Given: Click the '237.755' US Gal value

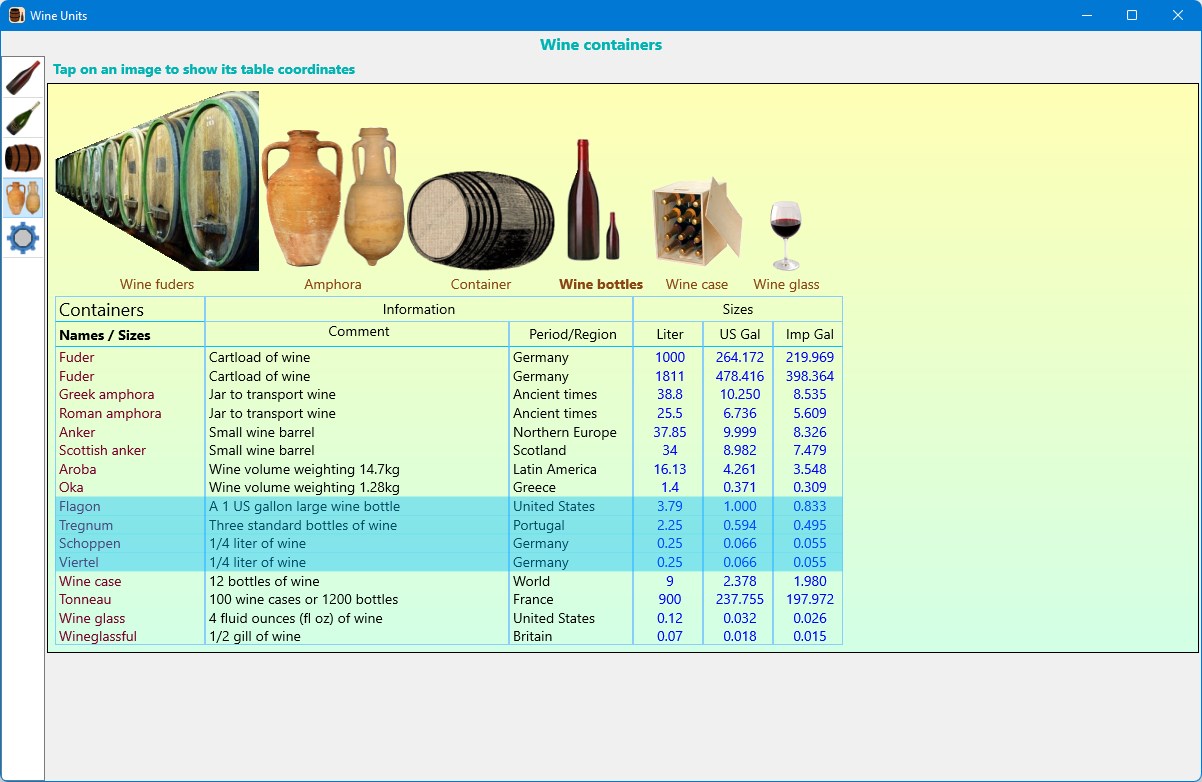Looking at the screenshot, I should click(740, 599).
